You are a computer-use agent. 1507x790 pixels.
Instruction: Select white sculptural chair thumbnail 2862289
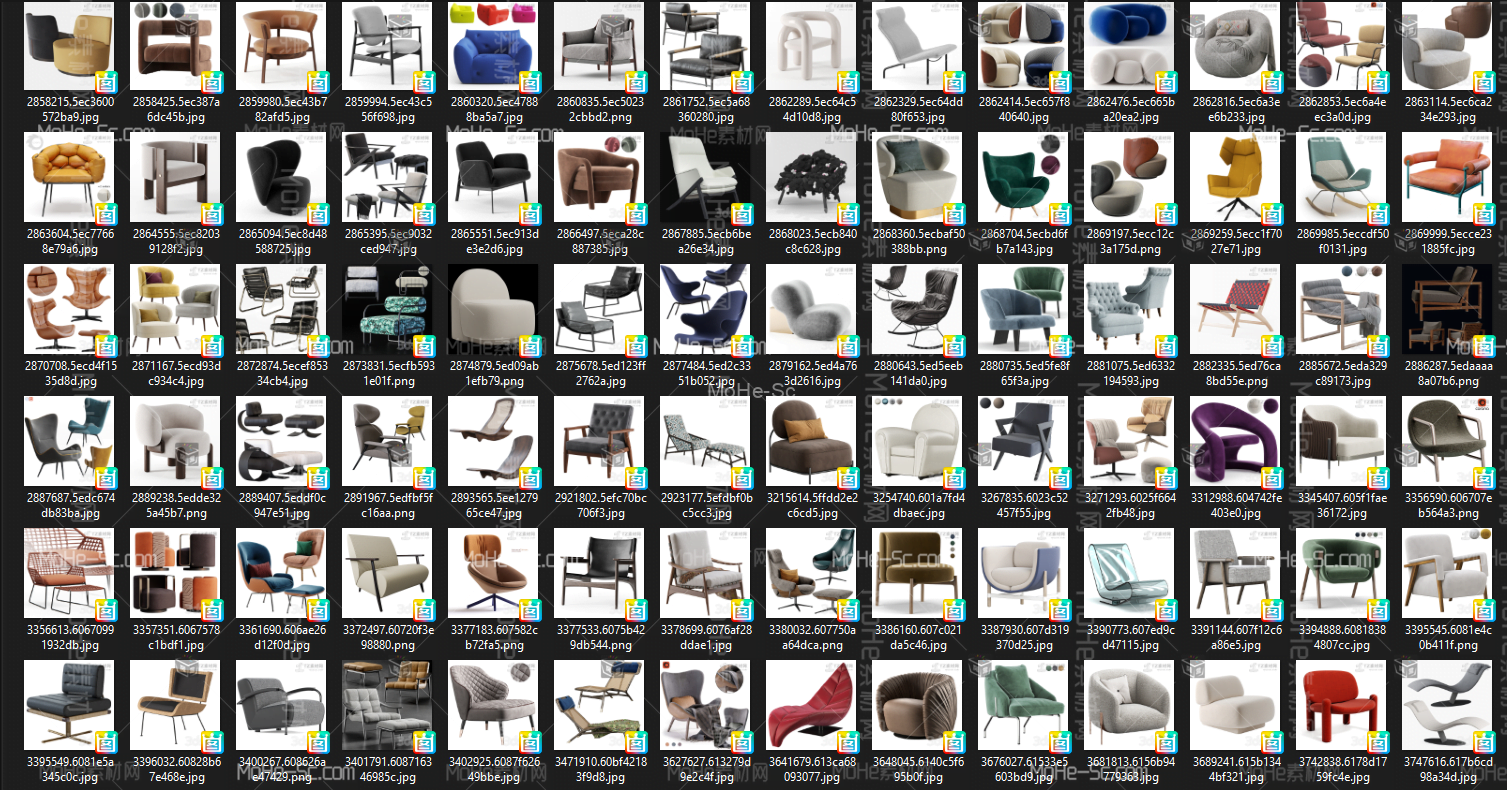809,47
